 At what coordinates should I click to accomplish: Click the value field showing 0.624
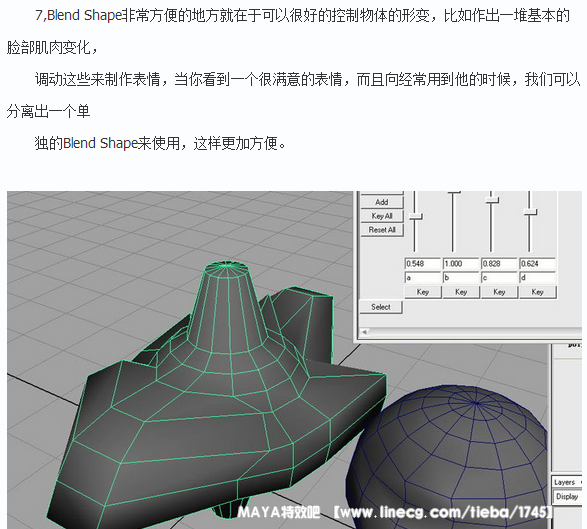(x=537, y=264)
